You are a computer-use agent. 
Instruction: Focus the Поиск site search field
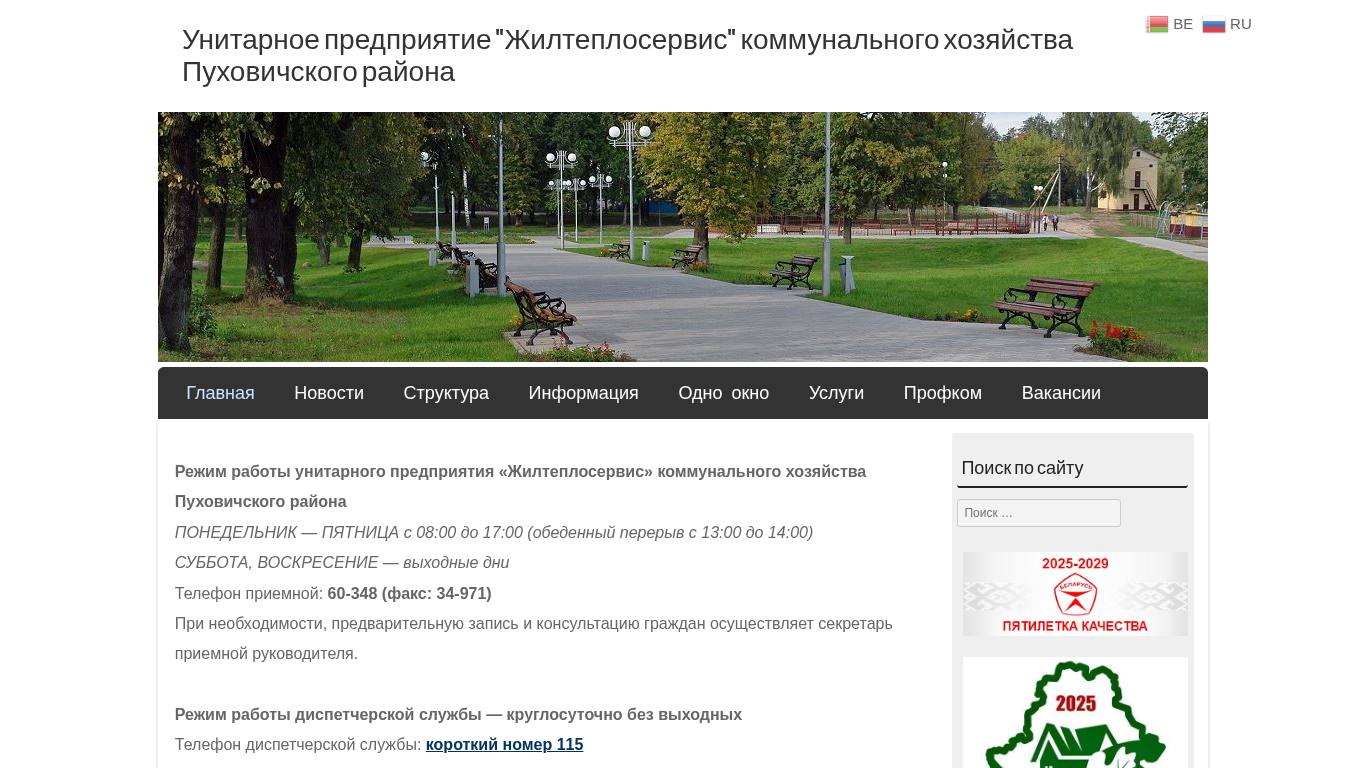(1039, 513)
